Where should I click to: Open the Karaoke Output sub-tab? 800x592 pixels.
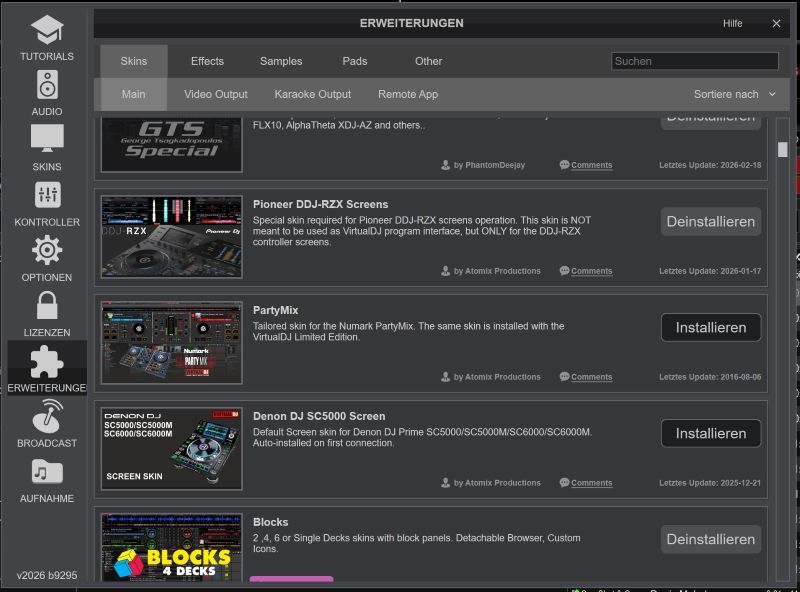(x=312, y=94)
